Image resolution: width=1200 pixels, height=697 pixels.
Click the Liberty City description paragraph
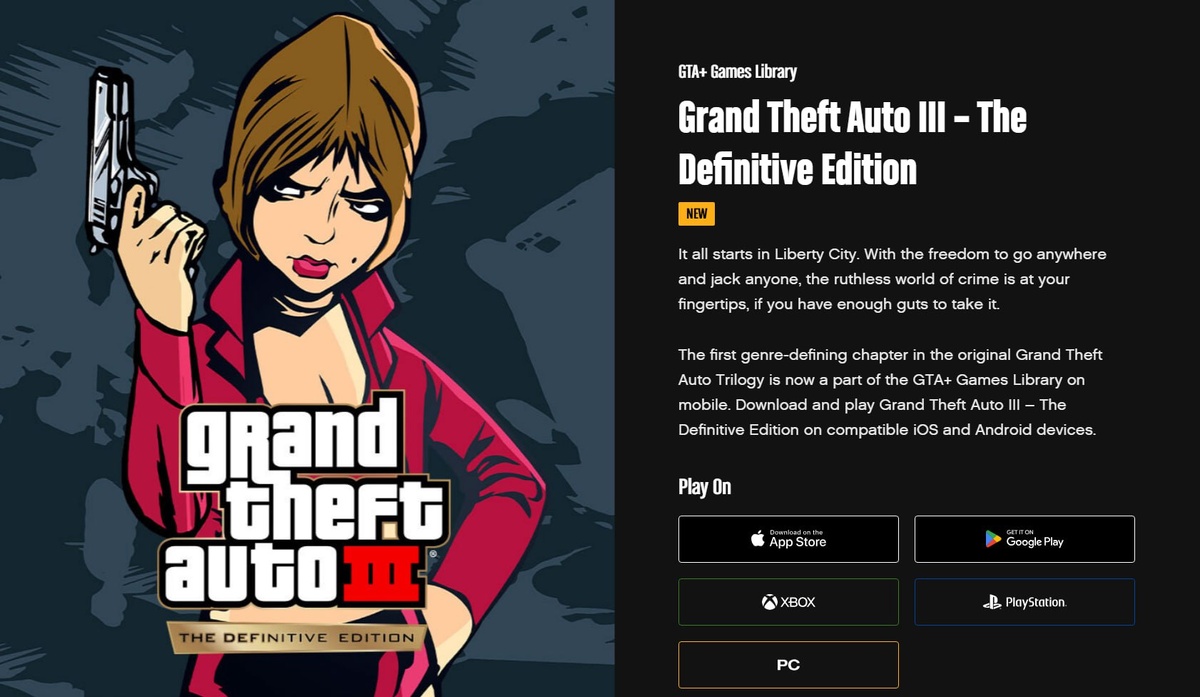coord(892,279)
